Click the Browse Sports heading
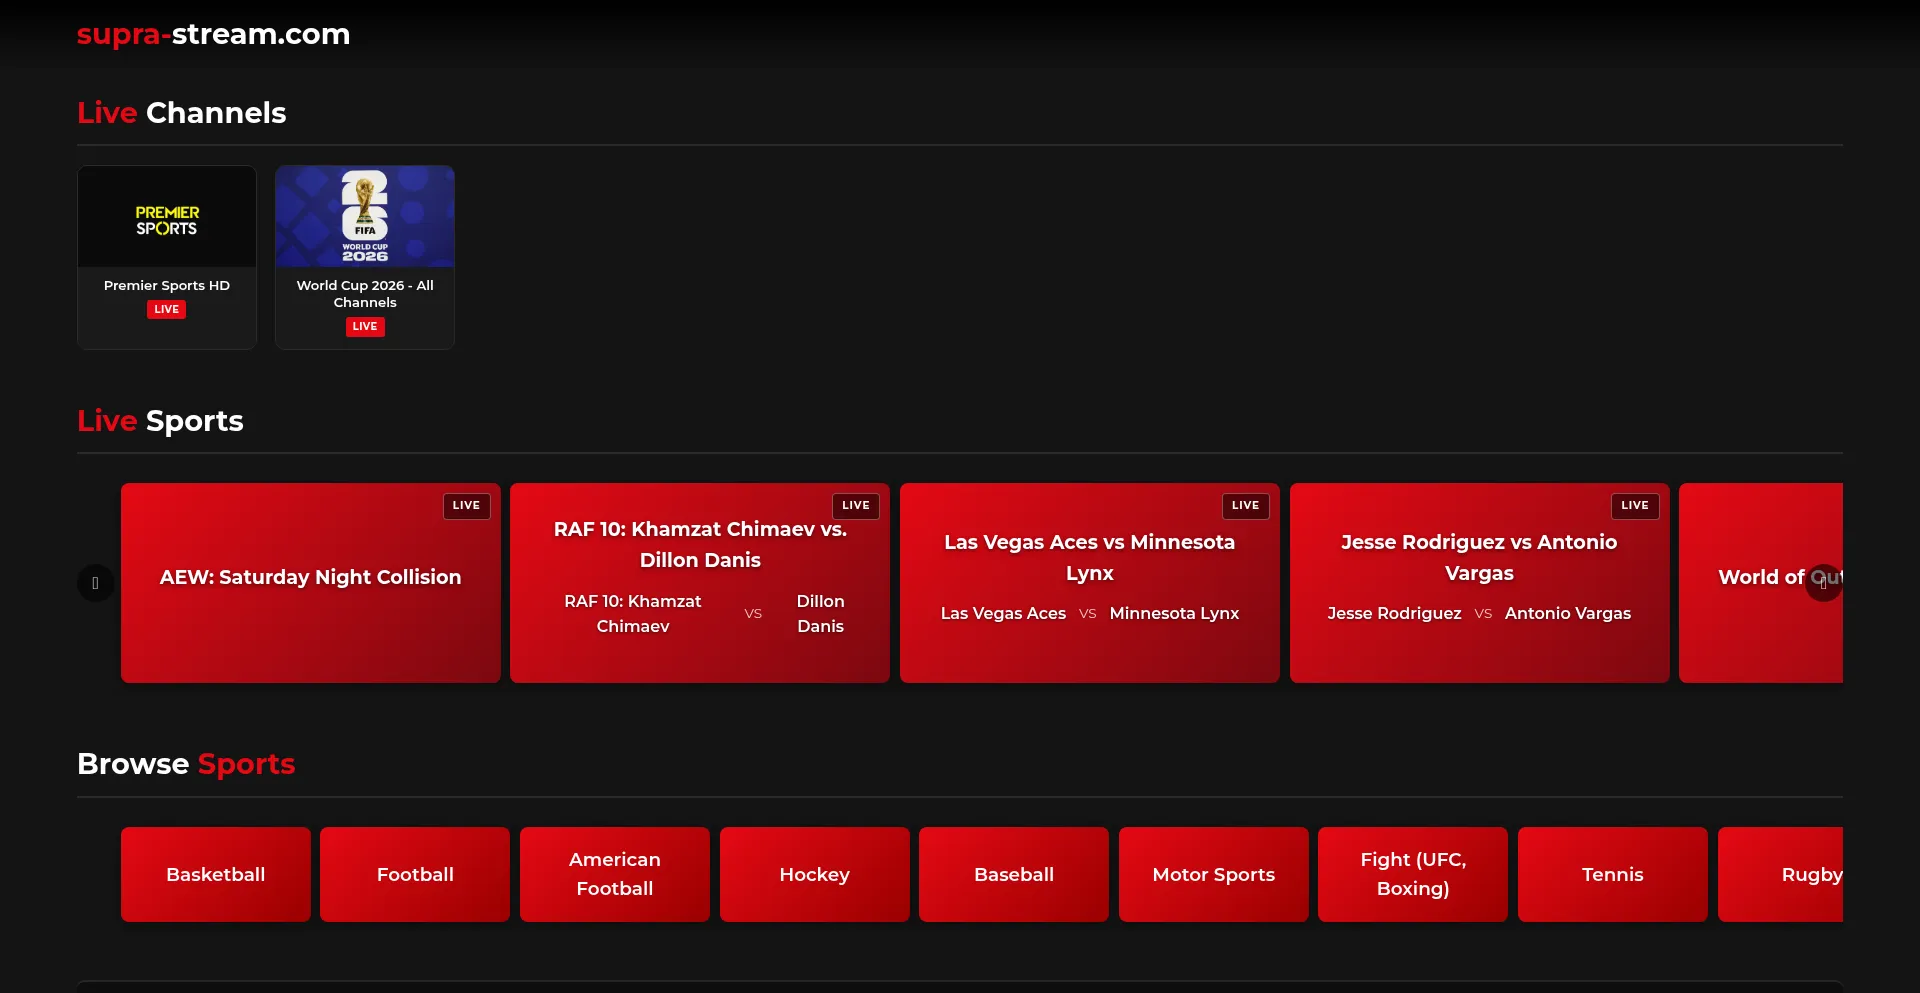This screenshot has height=993, width=1920. 186,764
